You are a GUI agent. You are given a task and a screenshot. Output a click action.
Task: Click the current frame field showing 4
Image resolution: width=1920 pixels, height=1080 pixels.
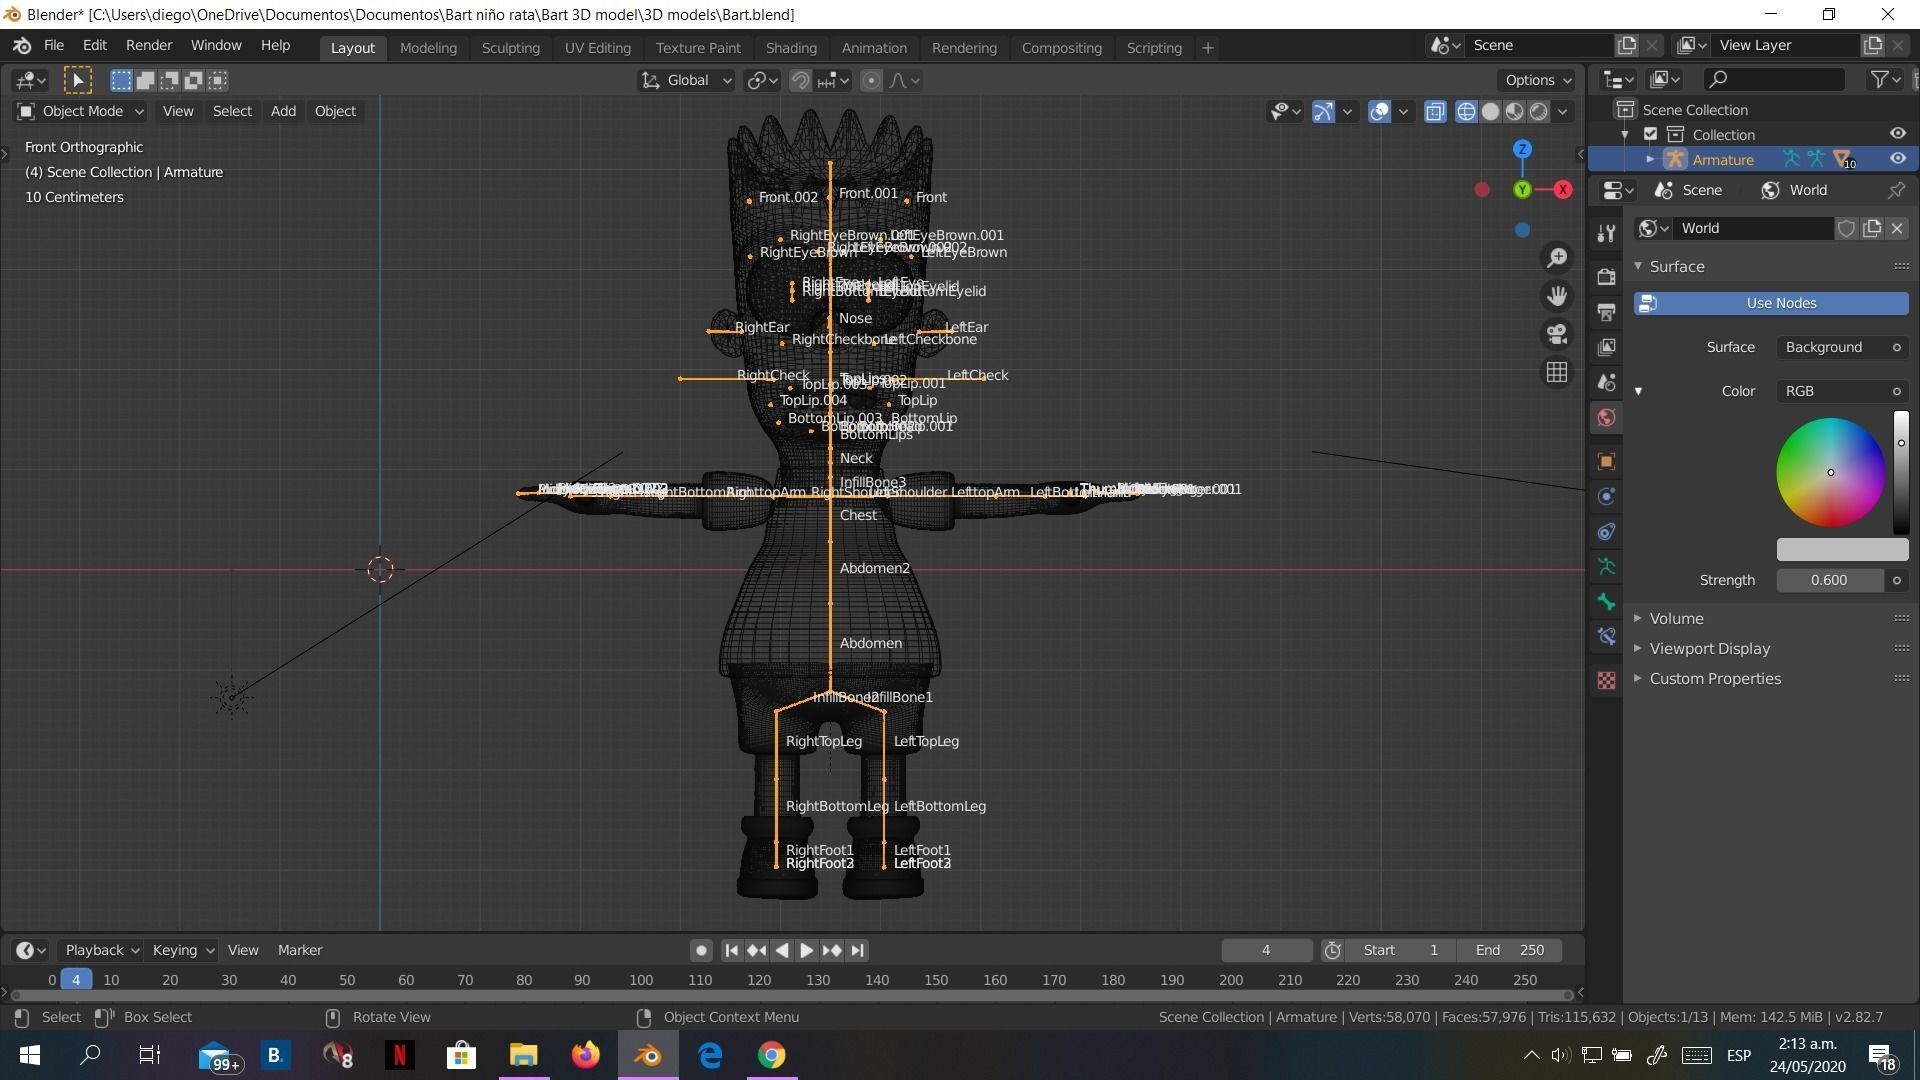click(x=1266, y=950)
